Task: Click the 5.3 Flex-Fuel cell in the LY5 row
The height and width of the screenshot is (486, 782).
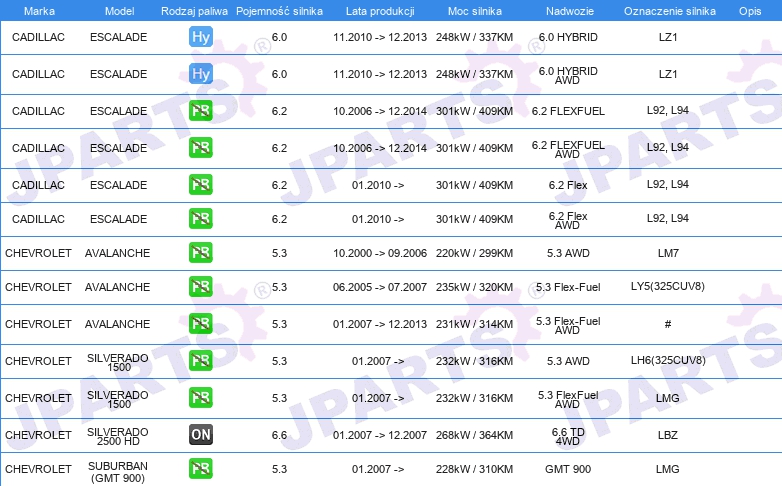Action: (568, 287)
